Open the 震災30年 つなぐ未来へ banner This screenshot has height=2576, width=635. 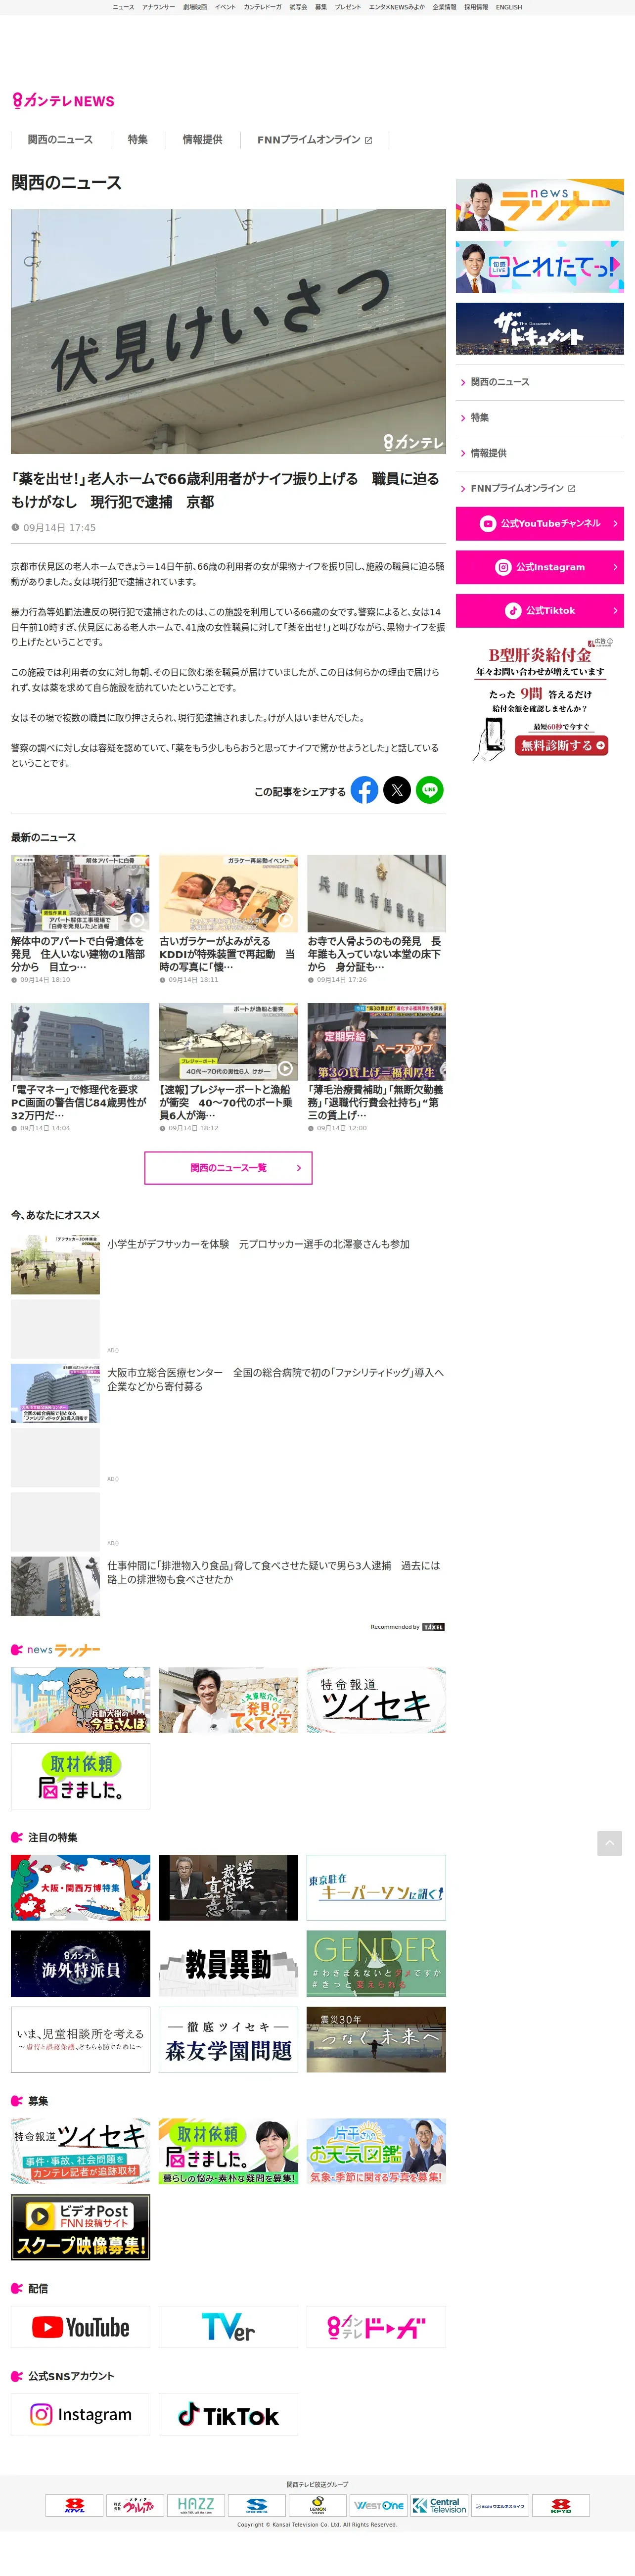[x=376, y=2040]
